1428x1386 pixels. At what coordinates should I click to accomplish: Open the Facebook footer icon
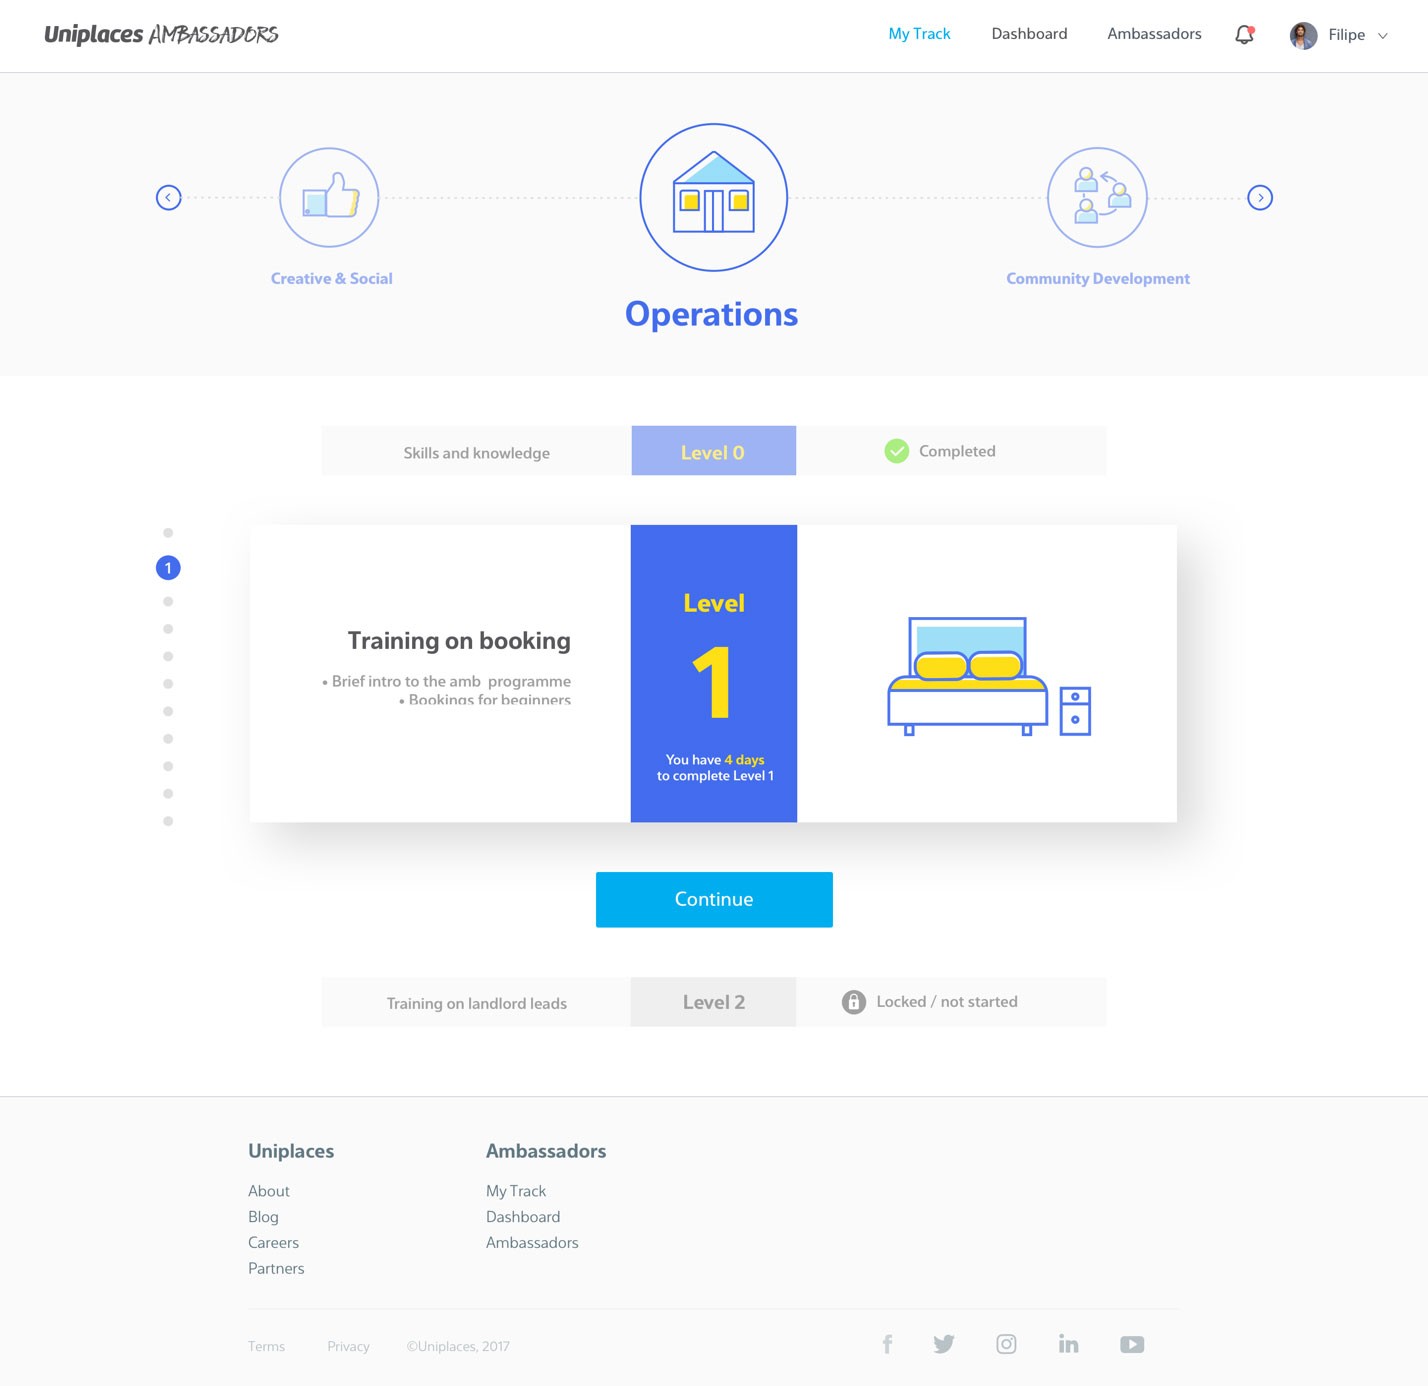(887, 1344)
